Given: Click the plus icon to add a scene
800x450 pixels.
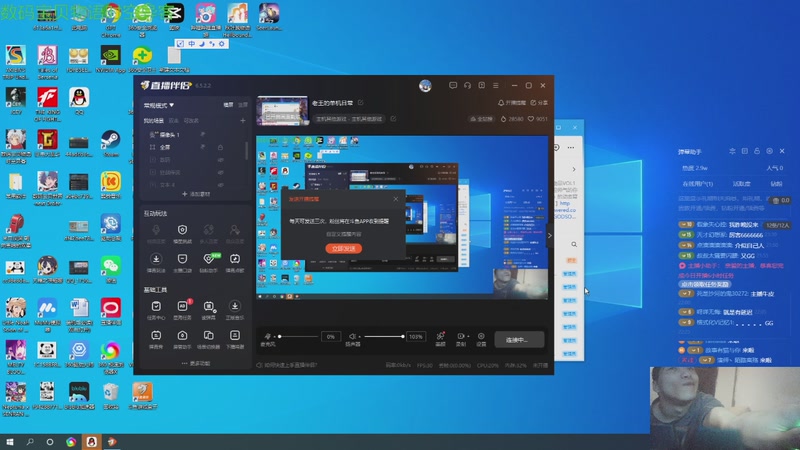Looking at the screenshot, I should coord(243,120).
